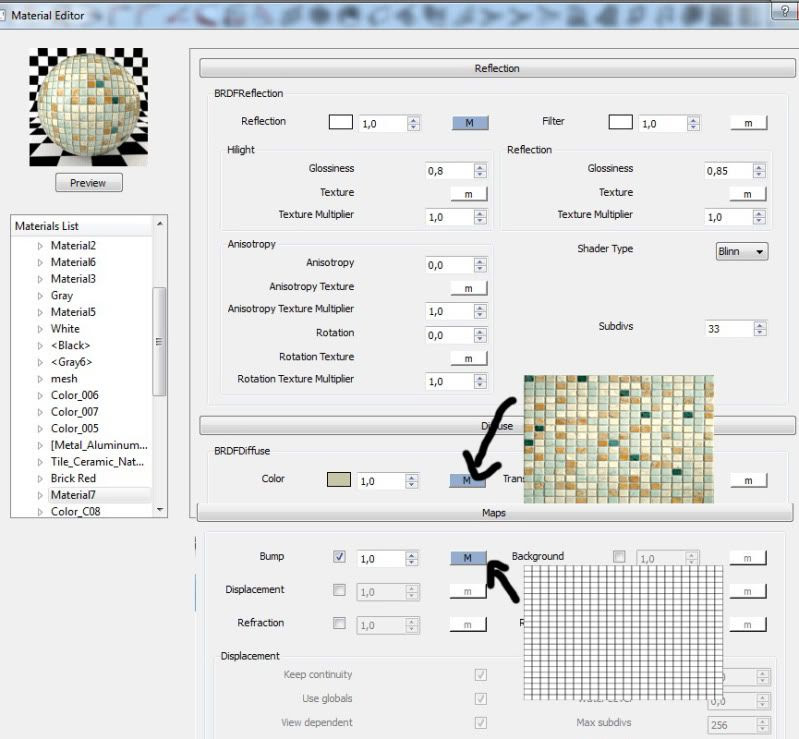Click the Material Editor help question-mark button
The width and height of the screenshot is (799, 739).
[x=785, y=11]
